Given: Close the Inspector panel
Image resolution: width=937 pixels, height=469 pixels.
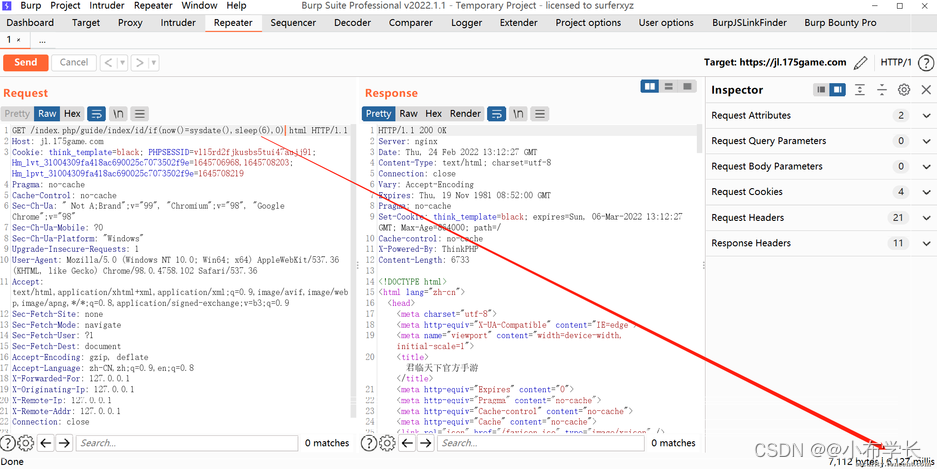Looking at the screenshot, I should (x=926, y=90).
